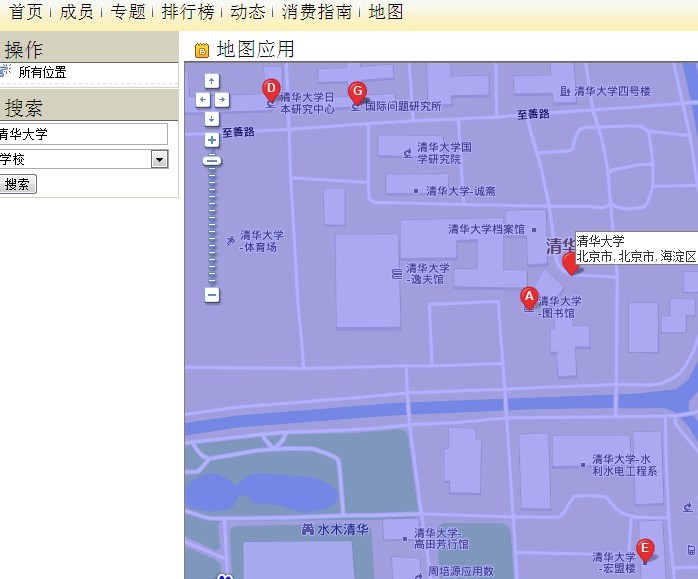Click the 清华大学 tooltip info box

637,248
